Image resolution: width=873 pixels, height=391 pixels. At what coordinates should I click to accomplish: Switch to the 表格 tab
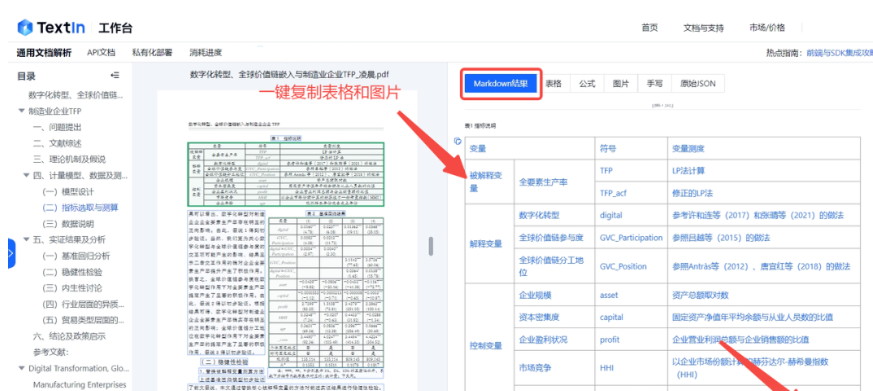[x=553, y=84]
